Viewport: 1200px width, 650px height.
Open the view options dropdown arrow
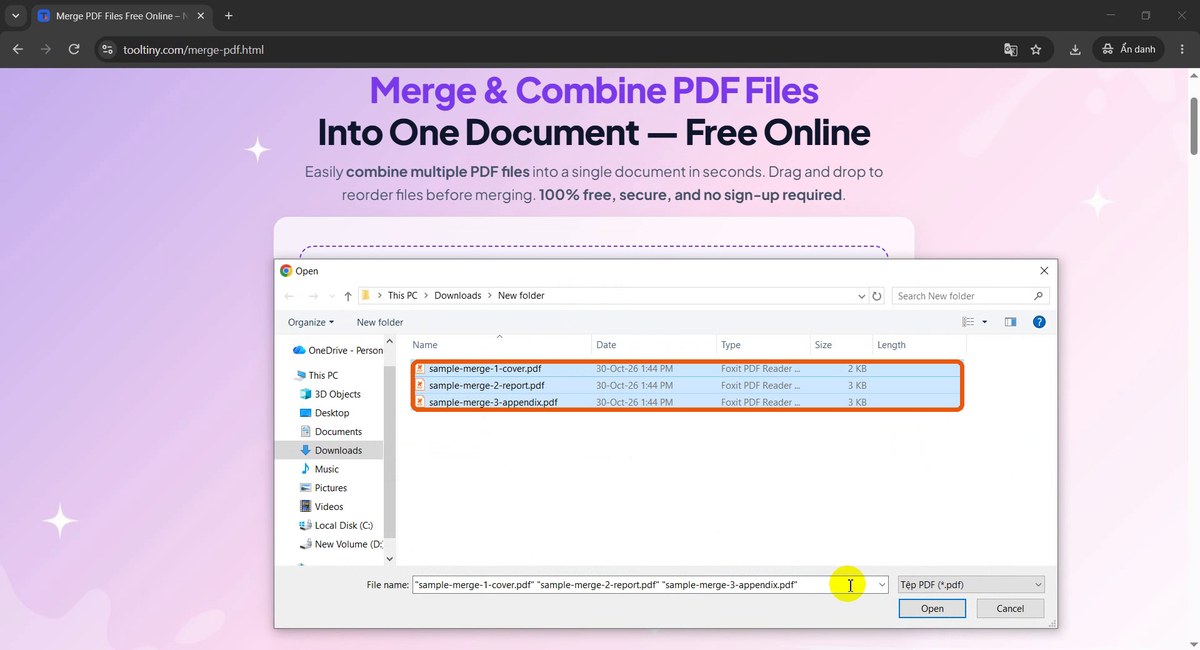click(x=985, y=322)
